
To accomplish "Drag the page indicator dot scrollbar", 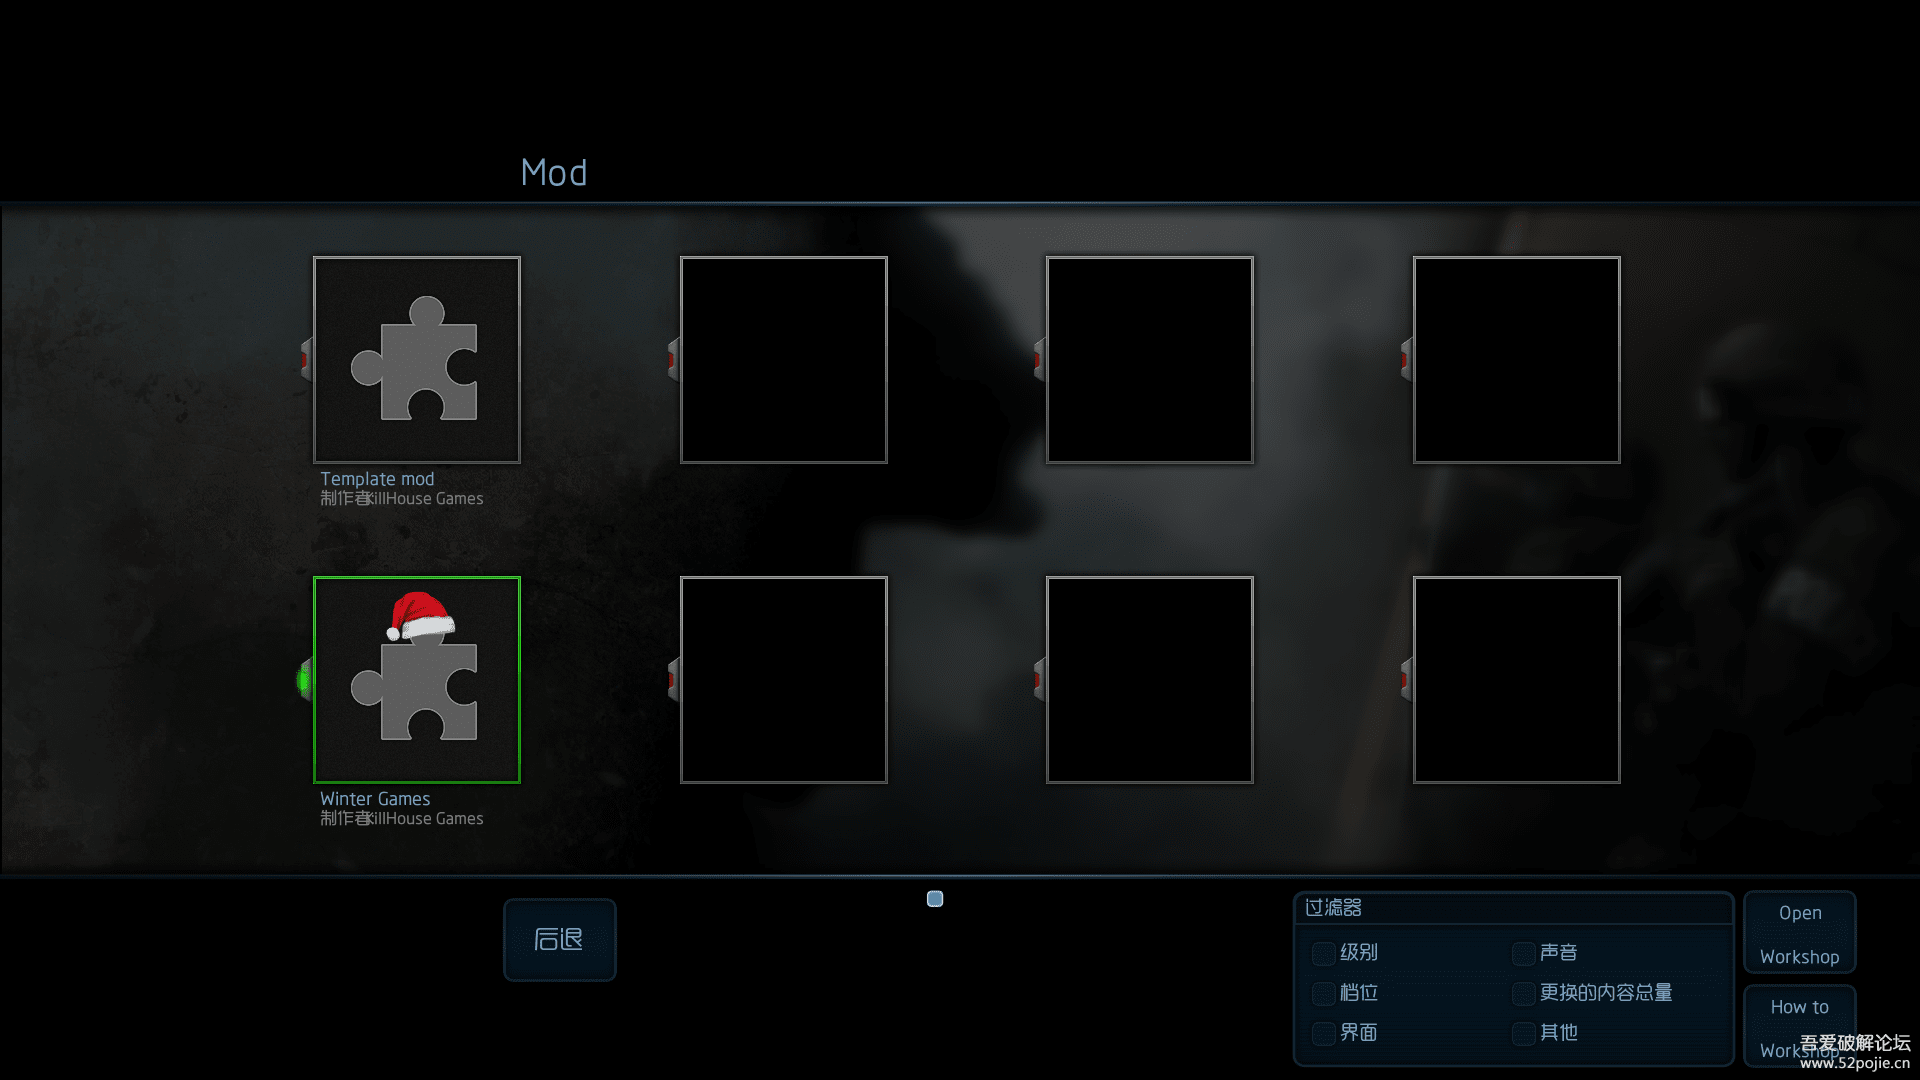I will (935, 898).
